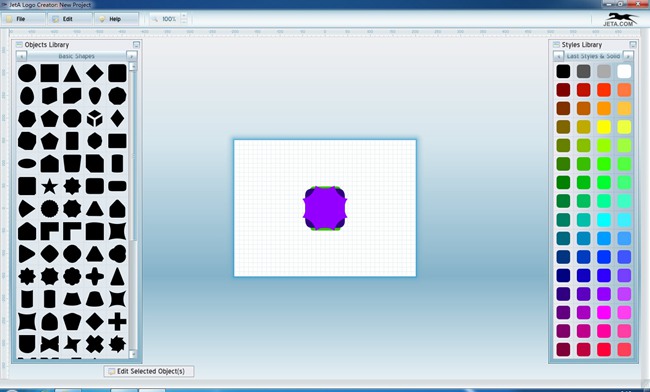Choose the X-shaped cross shape

coord(95,344)
